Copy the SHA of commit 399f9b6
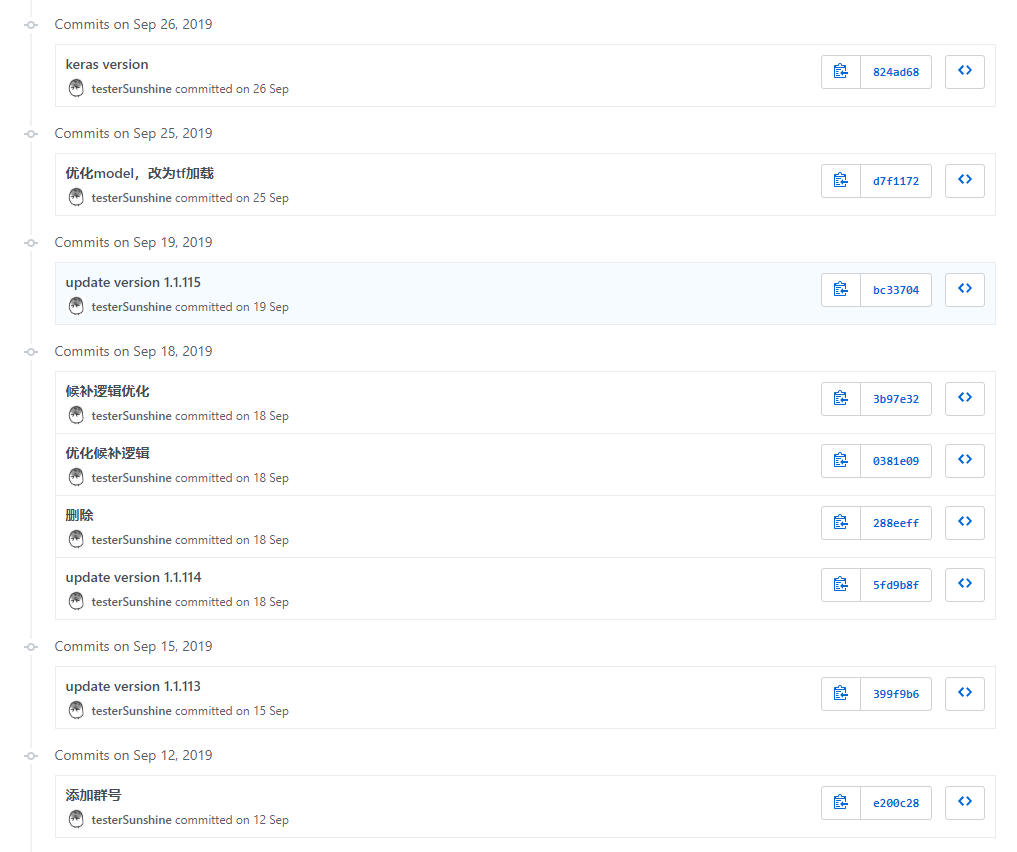The image size is (1017, 852). tap(841, 694)
